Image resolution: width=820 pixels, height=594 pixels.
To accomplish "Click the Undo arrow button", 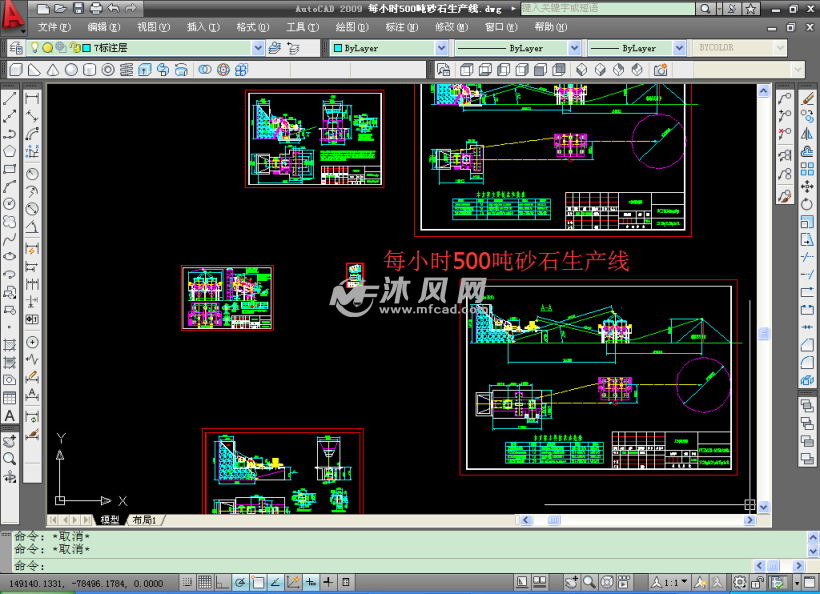I will pyautogui.click(x=113, y=8).
